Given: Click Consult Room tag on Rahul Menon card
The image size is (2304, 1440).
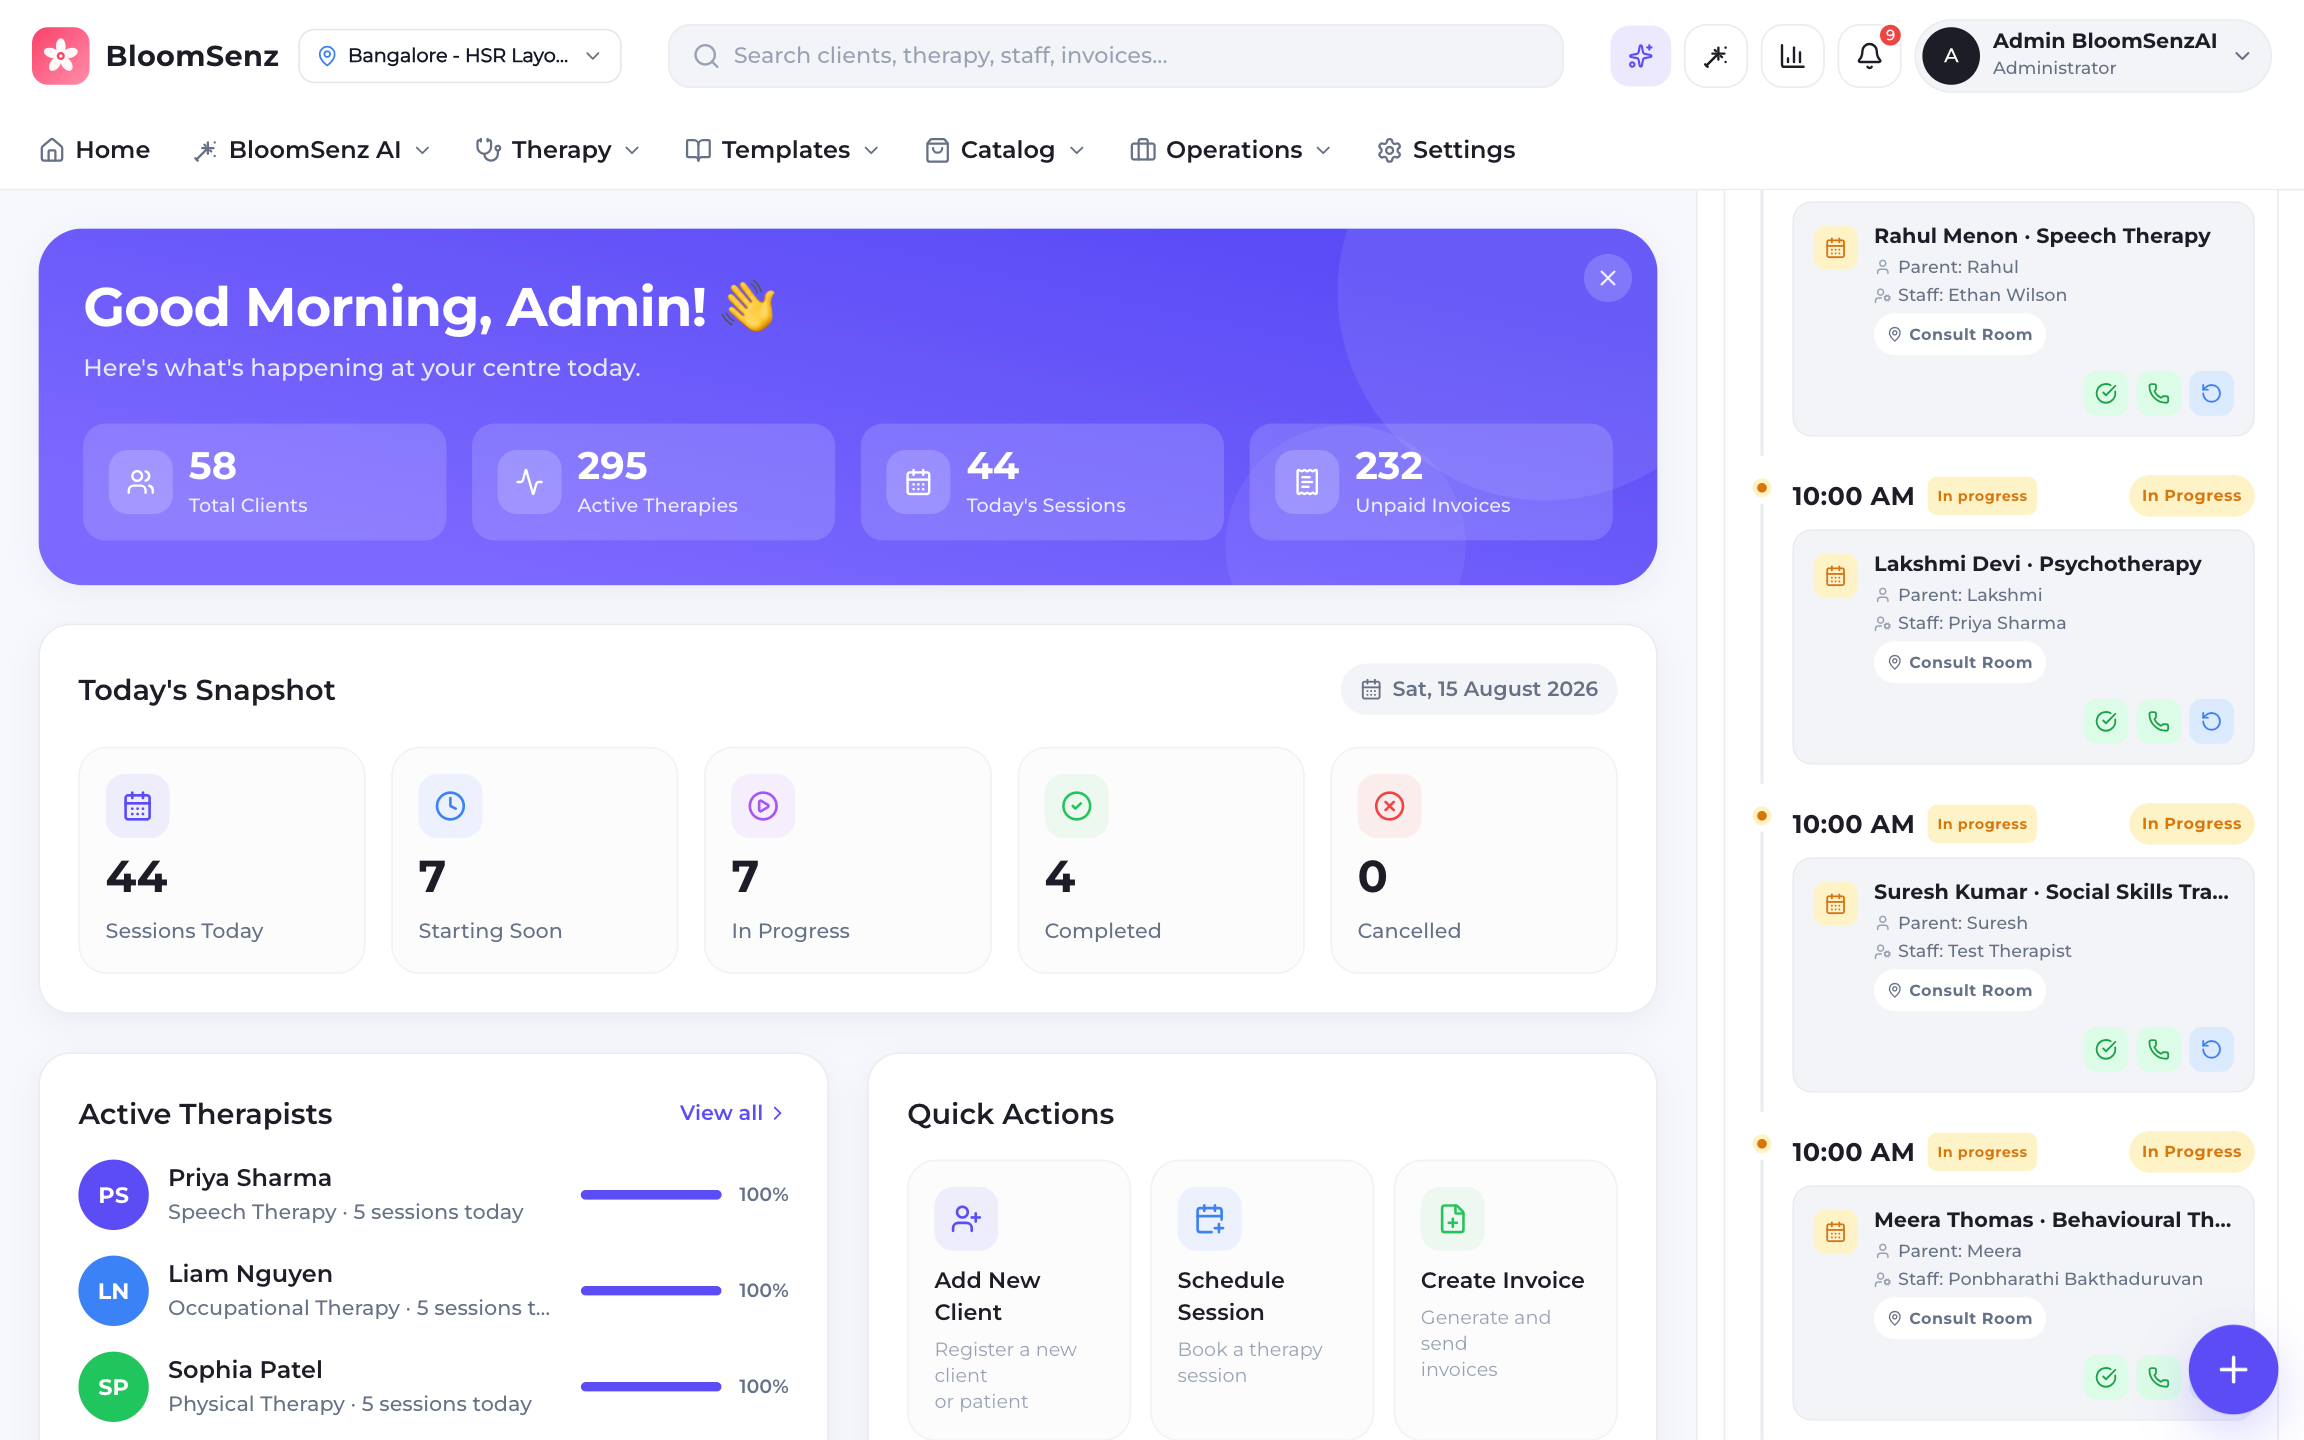Looking at the screenshot, I should point(1959,334).
